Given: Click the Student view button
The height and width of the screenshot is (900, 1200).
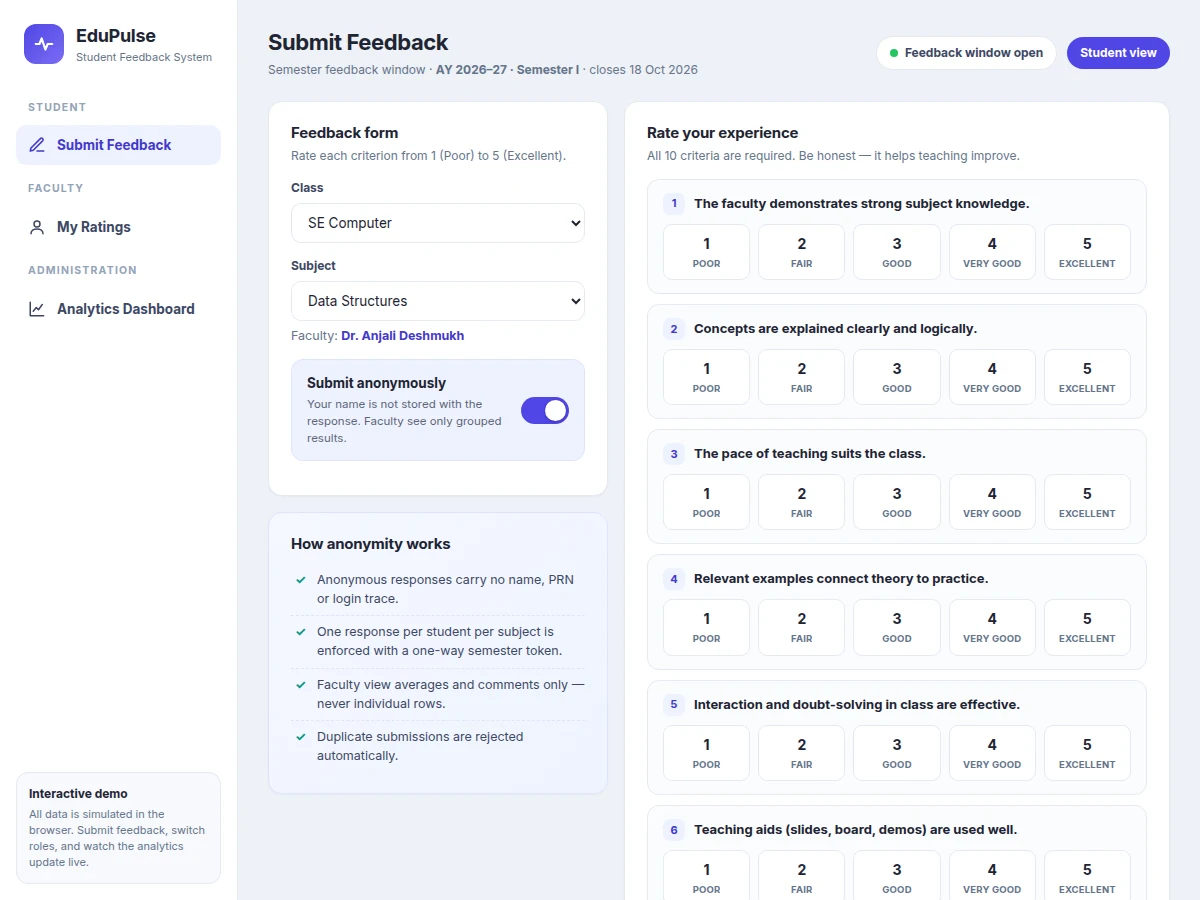Looking at the screenshot, I should pyautogui.click(x=1118, y=53).
